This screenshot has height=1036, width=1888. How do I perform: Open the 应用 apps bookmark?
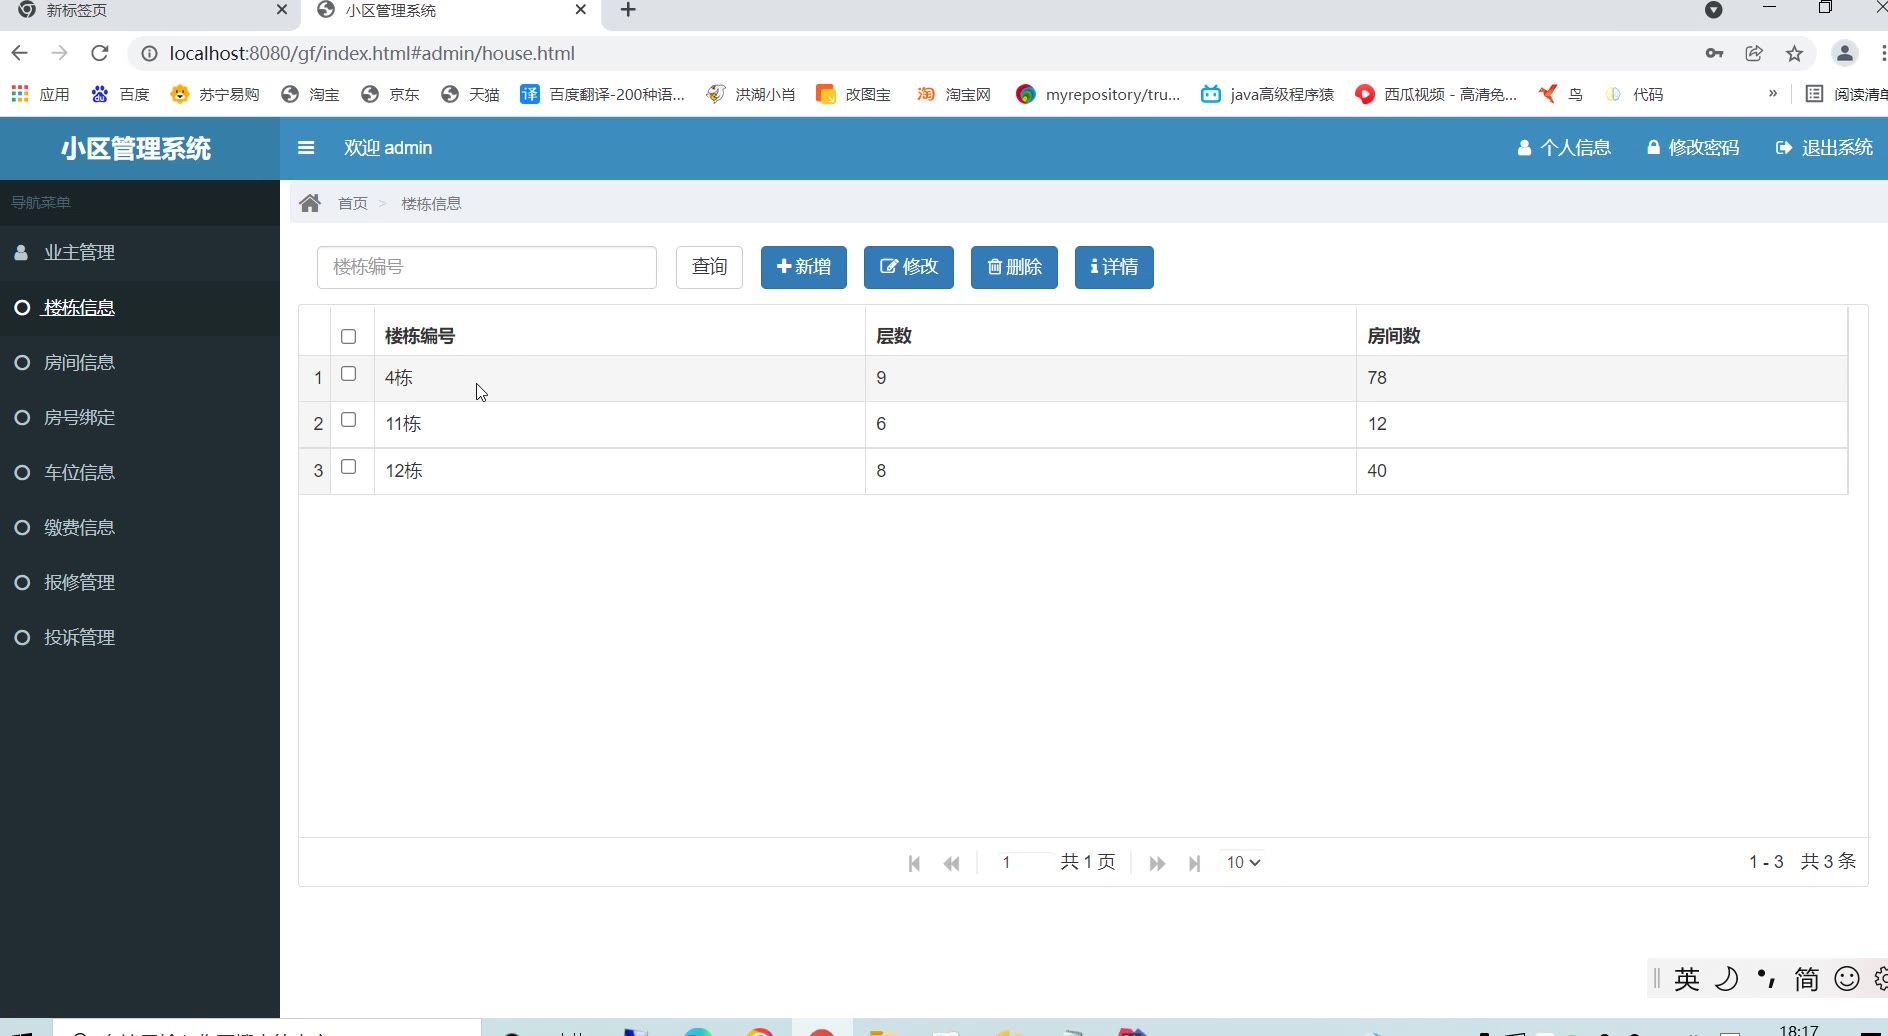(x=40, y=94)
